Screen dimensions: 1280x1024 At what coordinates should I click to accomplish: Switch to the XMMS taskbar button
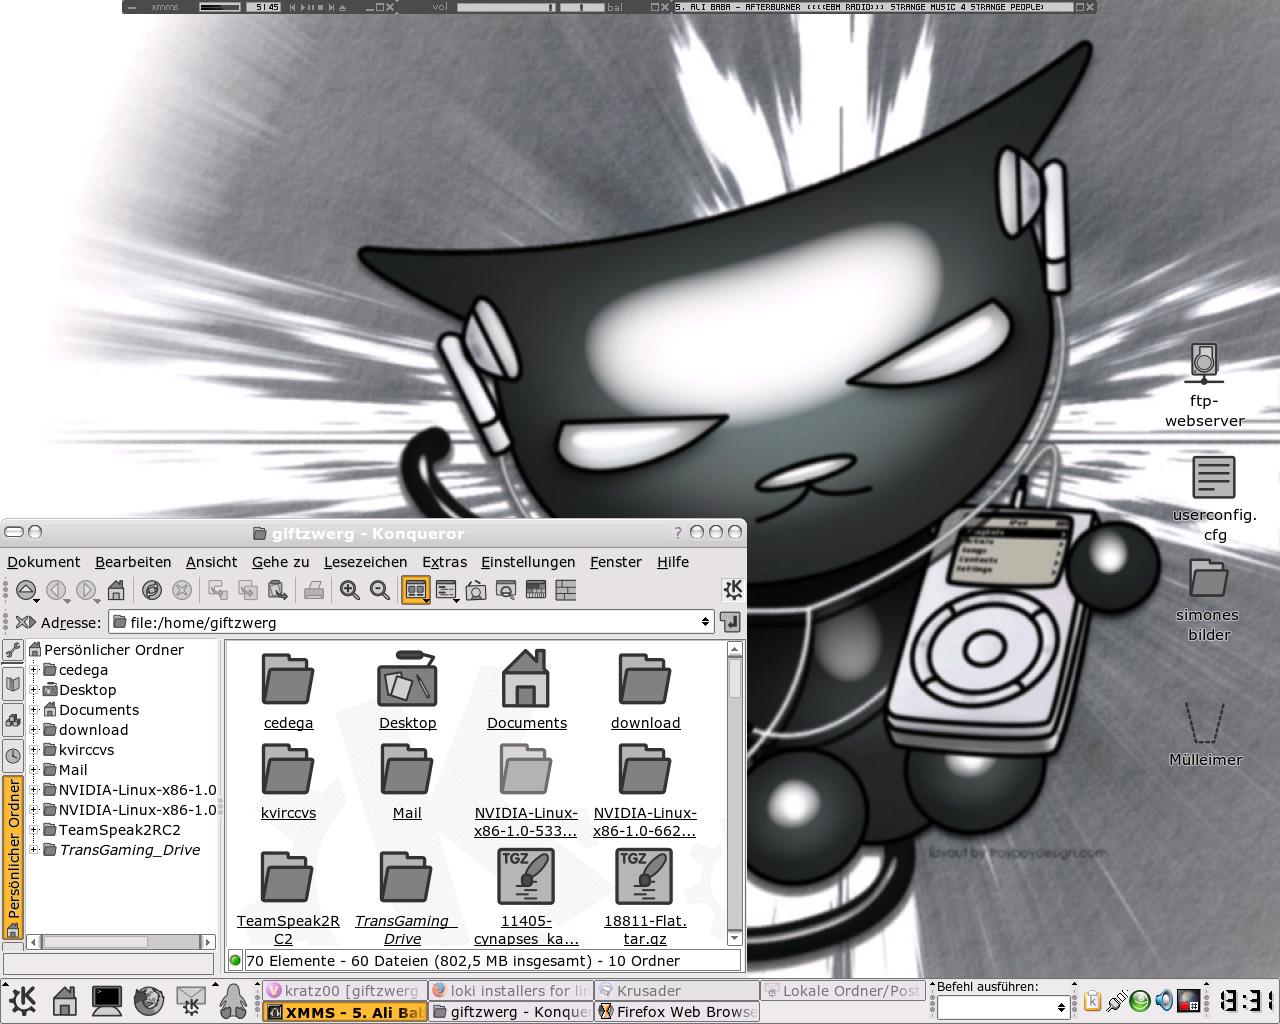[x=345, y=1011]
